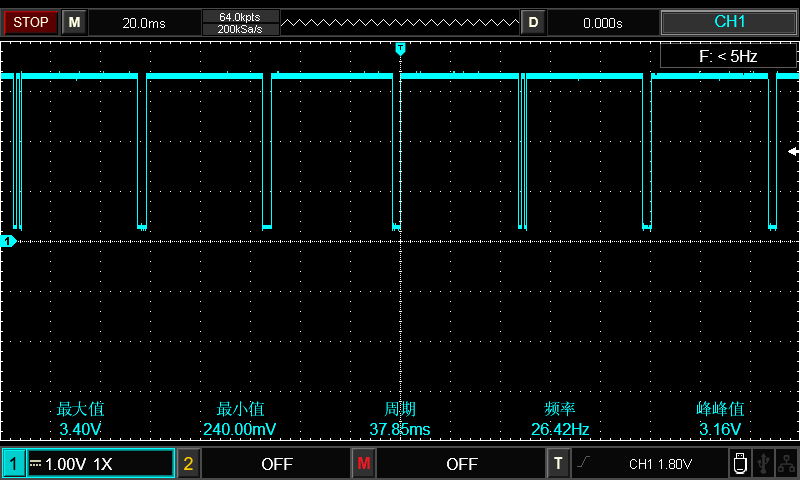Select the D delay icon
Image resolution: width=800 pixels, height=480 pixels.
click(x=533, y=22)
